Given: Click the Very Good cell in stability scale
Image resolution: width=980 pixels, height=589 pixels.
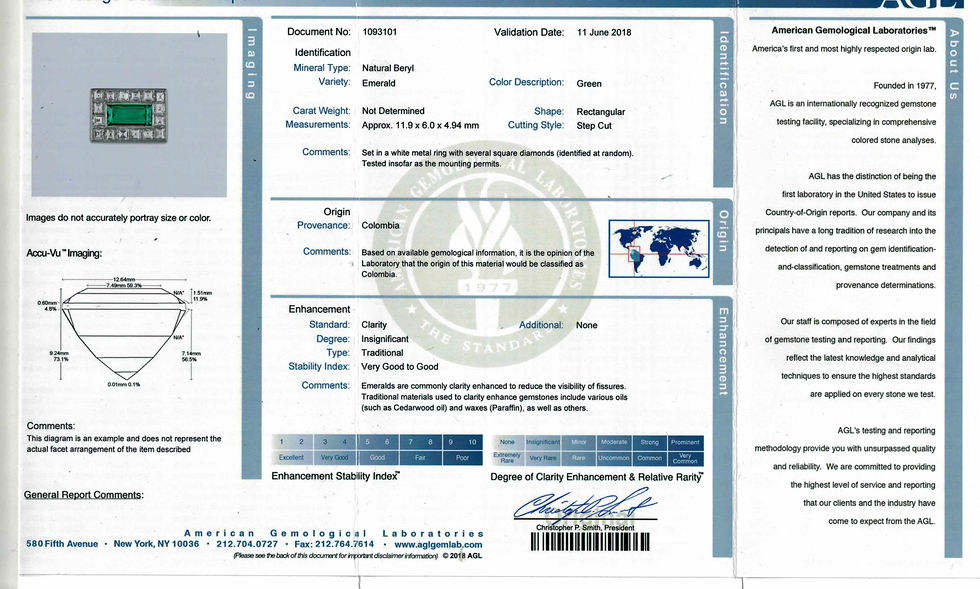Looking at the screenshot, I should [334, 458].
